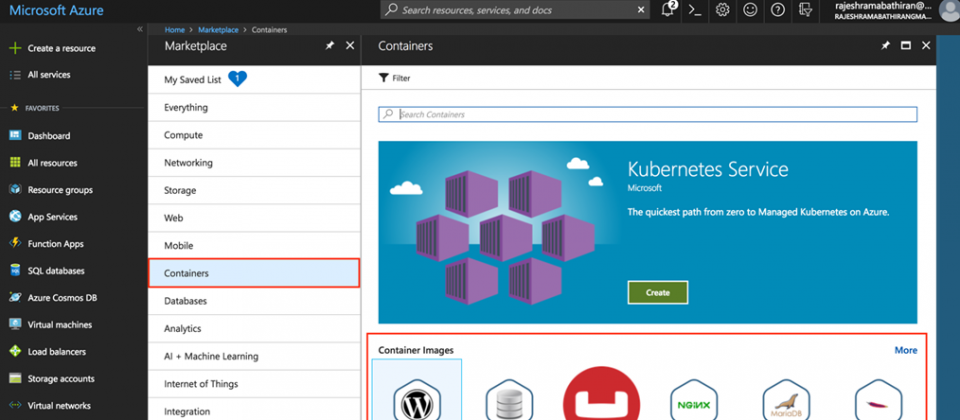Open portal settings gear icon
The image size is (960, 420).
[722, 10]
